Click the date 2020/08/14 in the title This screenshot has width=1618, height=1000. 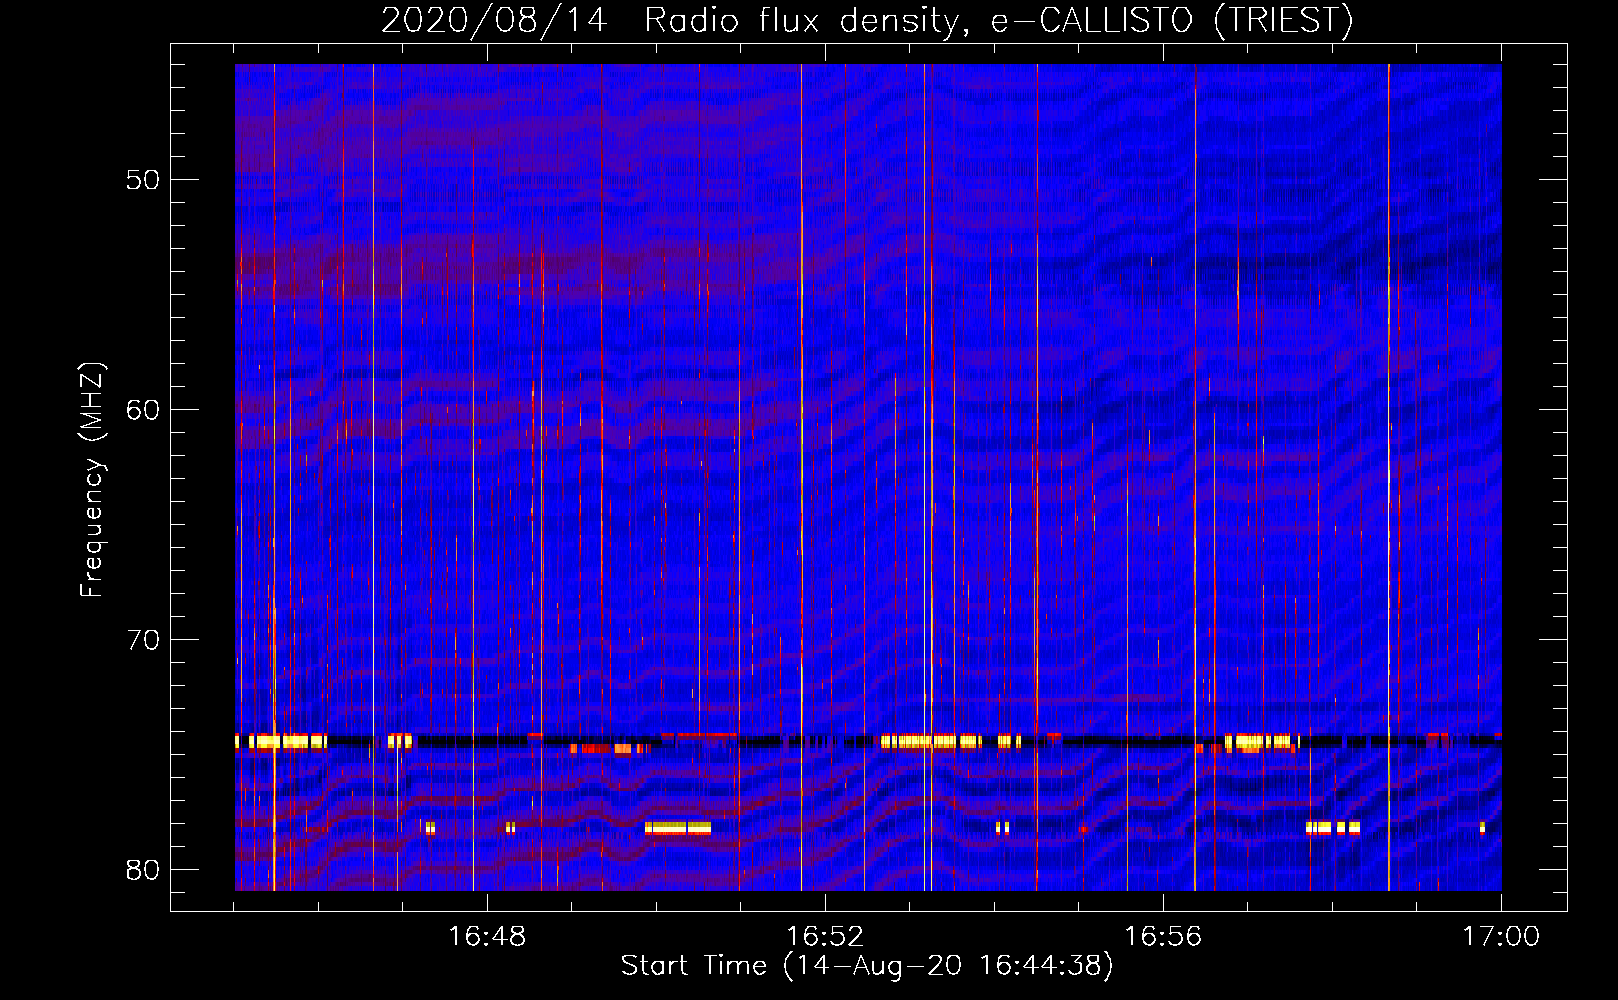point(494,20)
